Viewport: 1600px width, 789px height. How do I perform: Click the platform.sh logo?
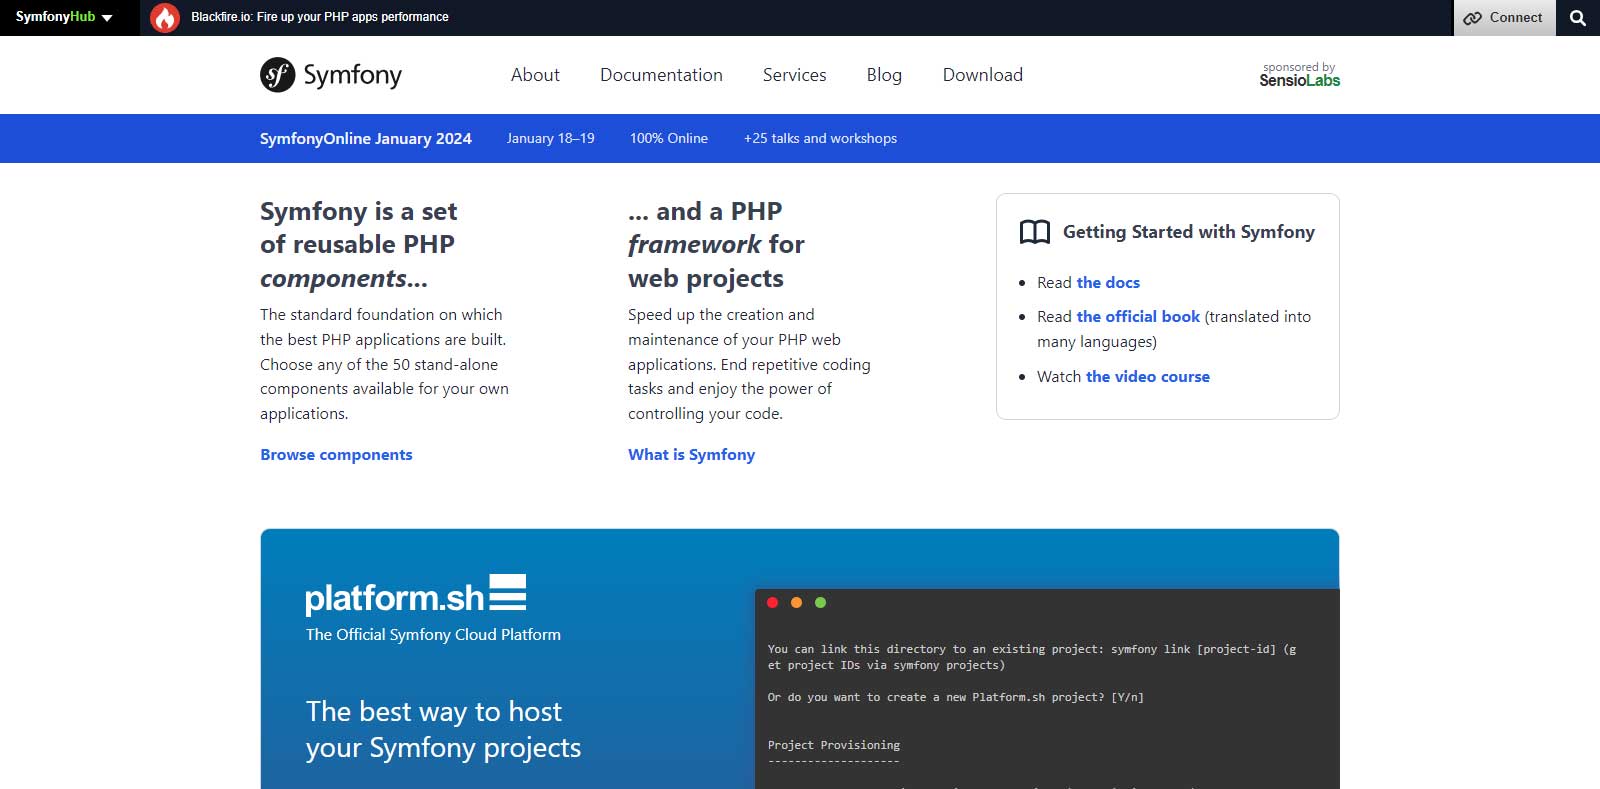click(x=415, y=594)
